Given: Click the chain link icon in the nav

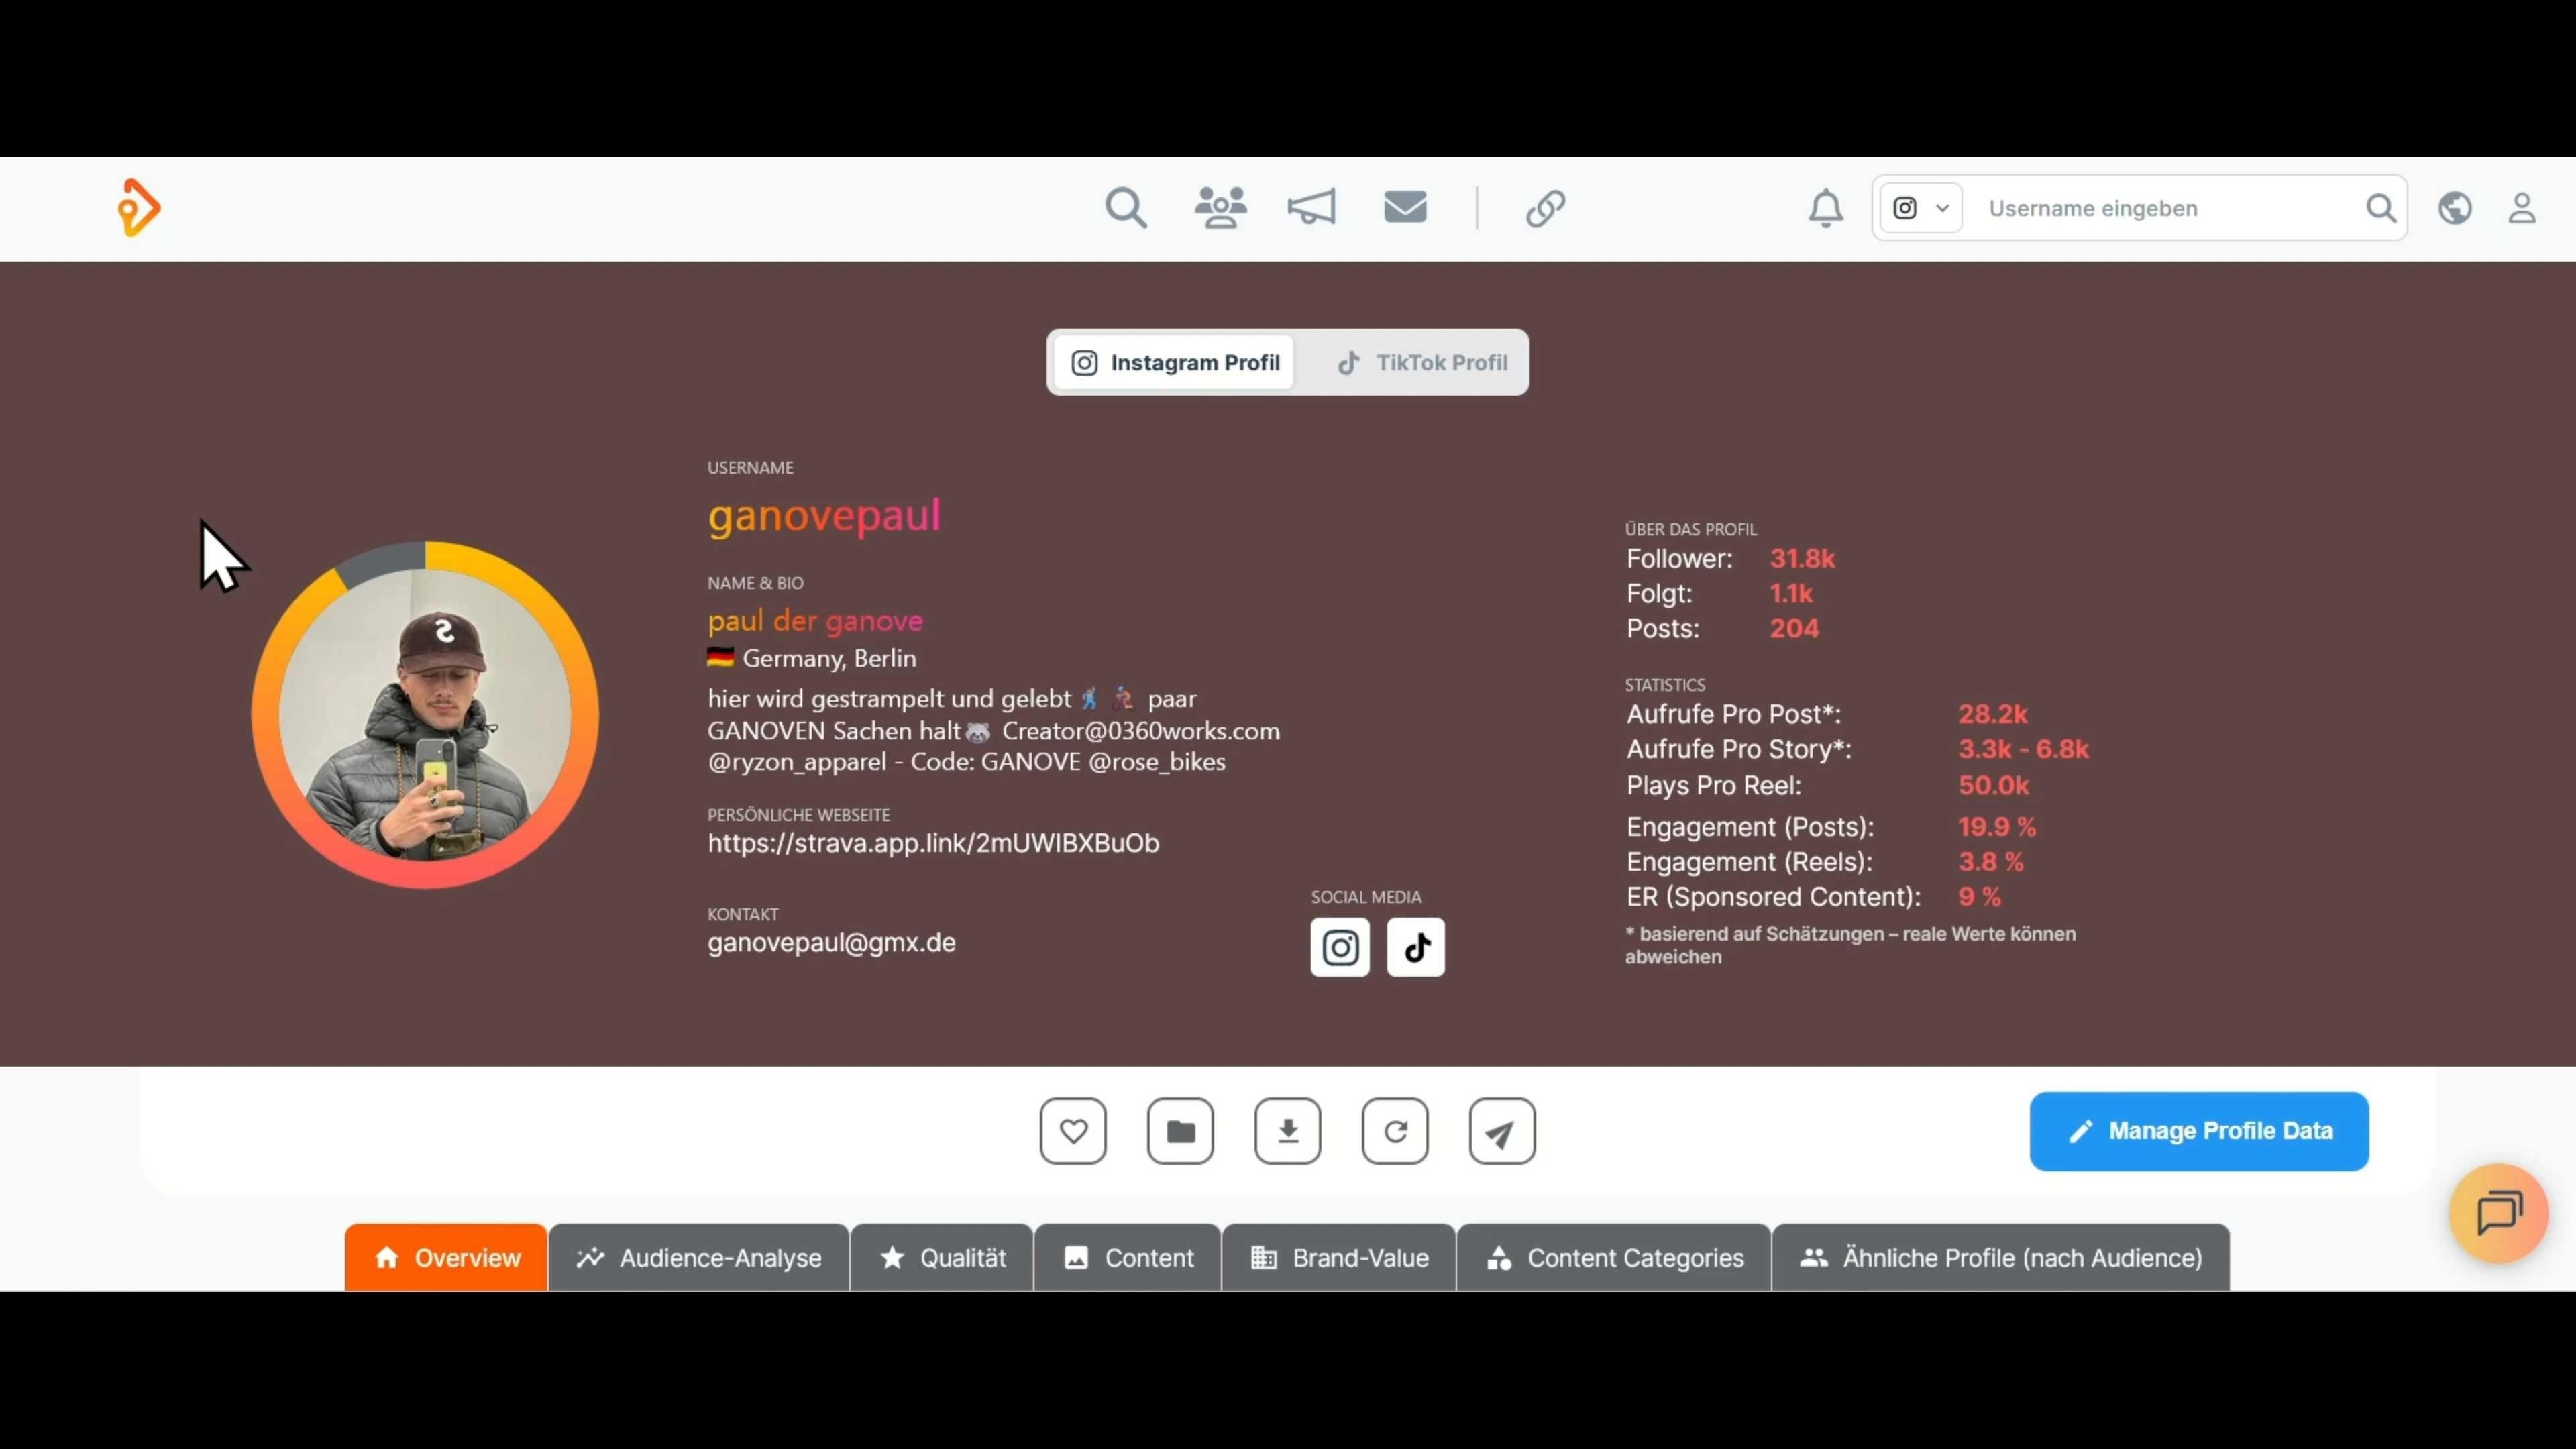Looking at the screenshot, I should (1546, 208).
